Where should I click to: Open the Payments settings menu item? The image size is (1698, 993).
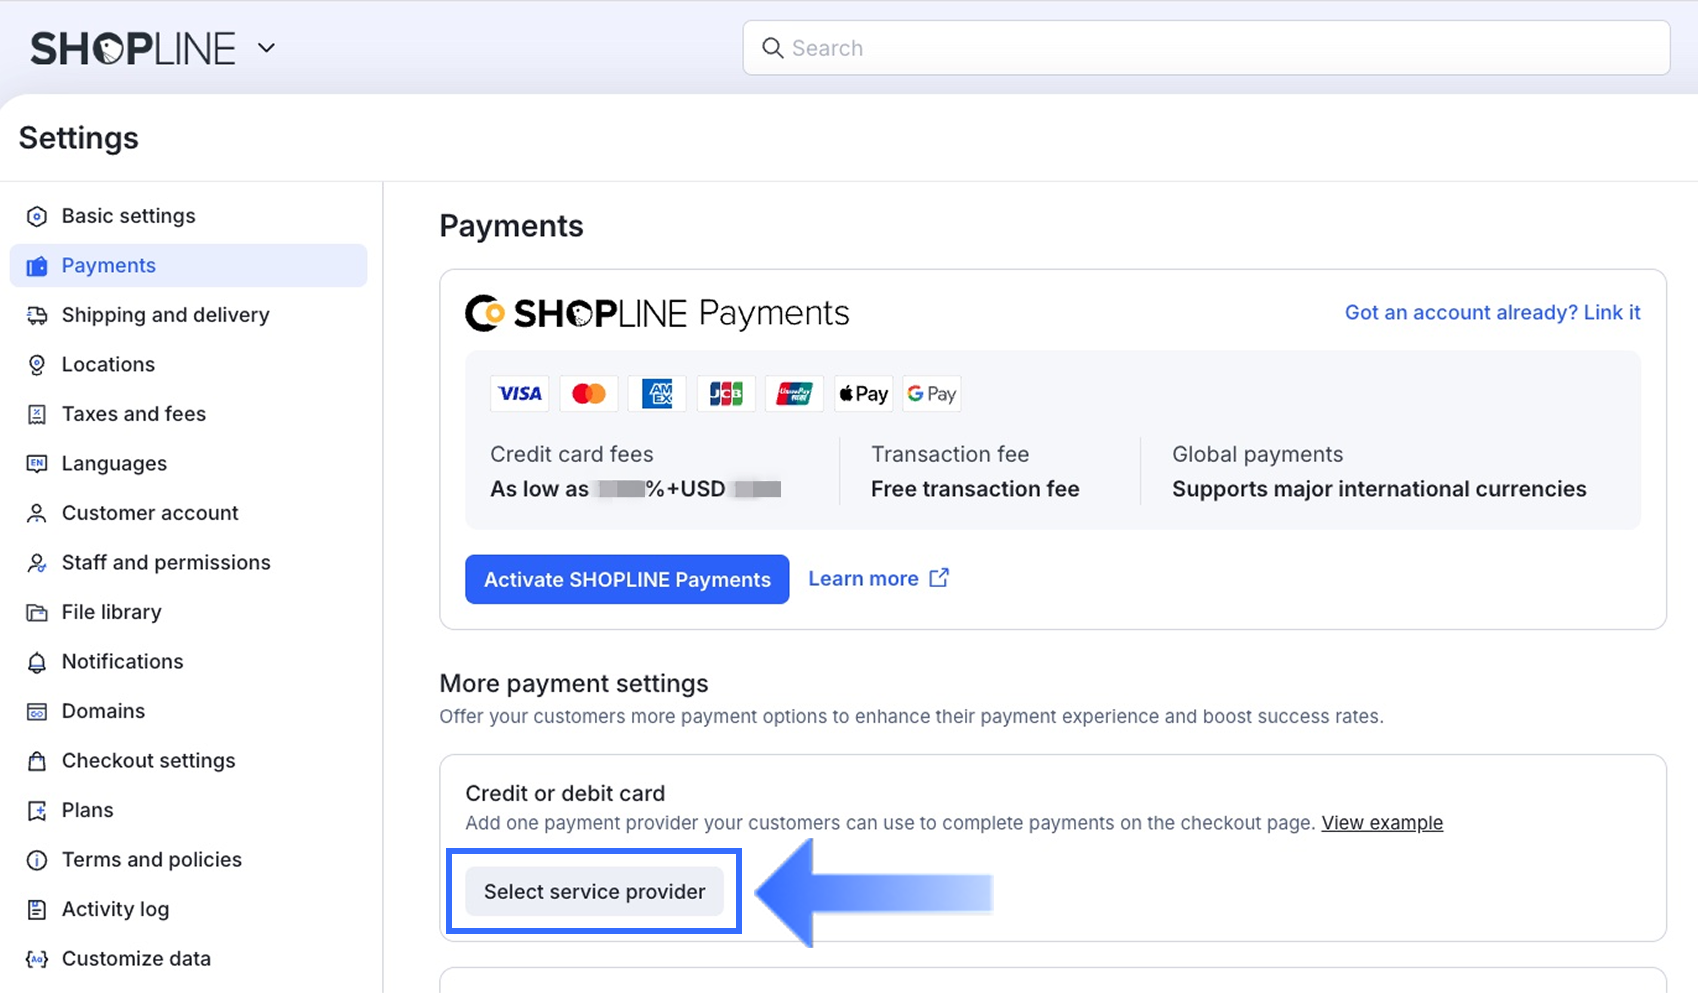tap(109, 266)
